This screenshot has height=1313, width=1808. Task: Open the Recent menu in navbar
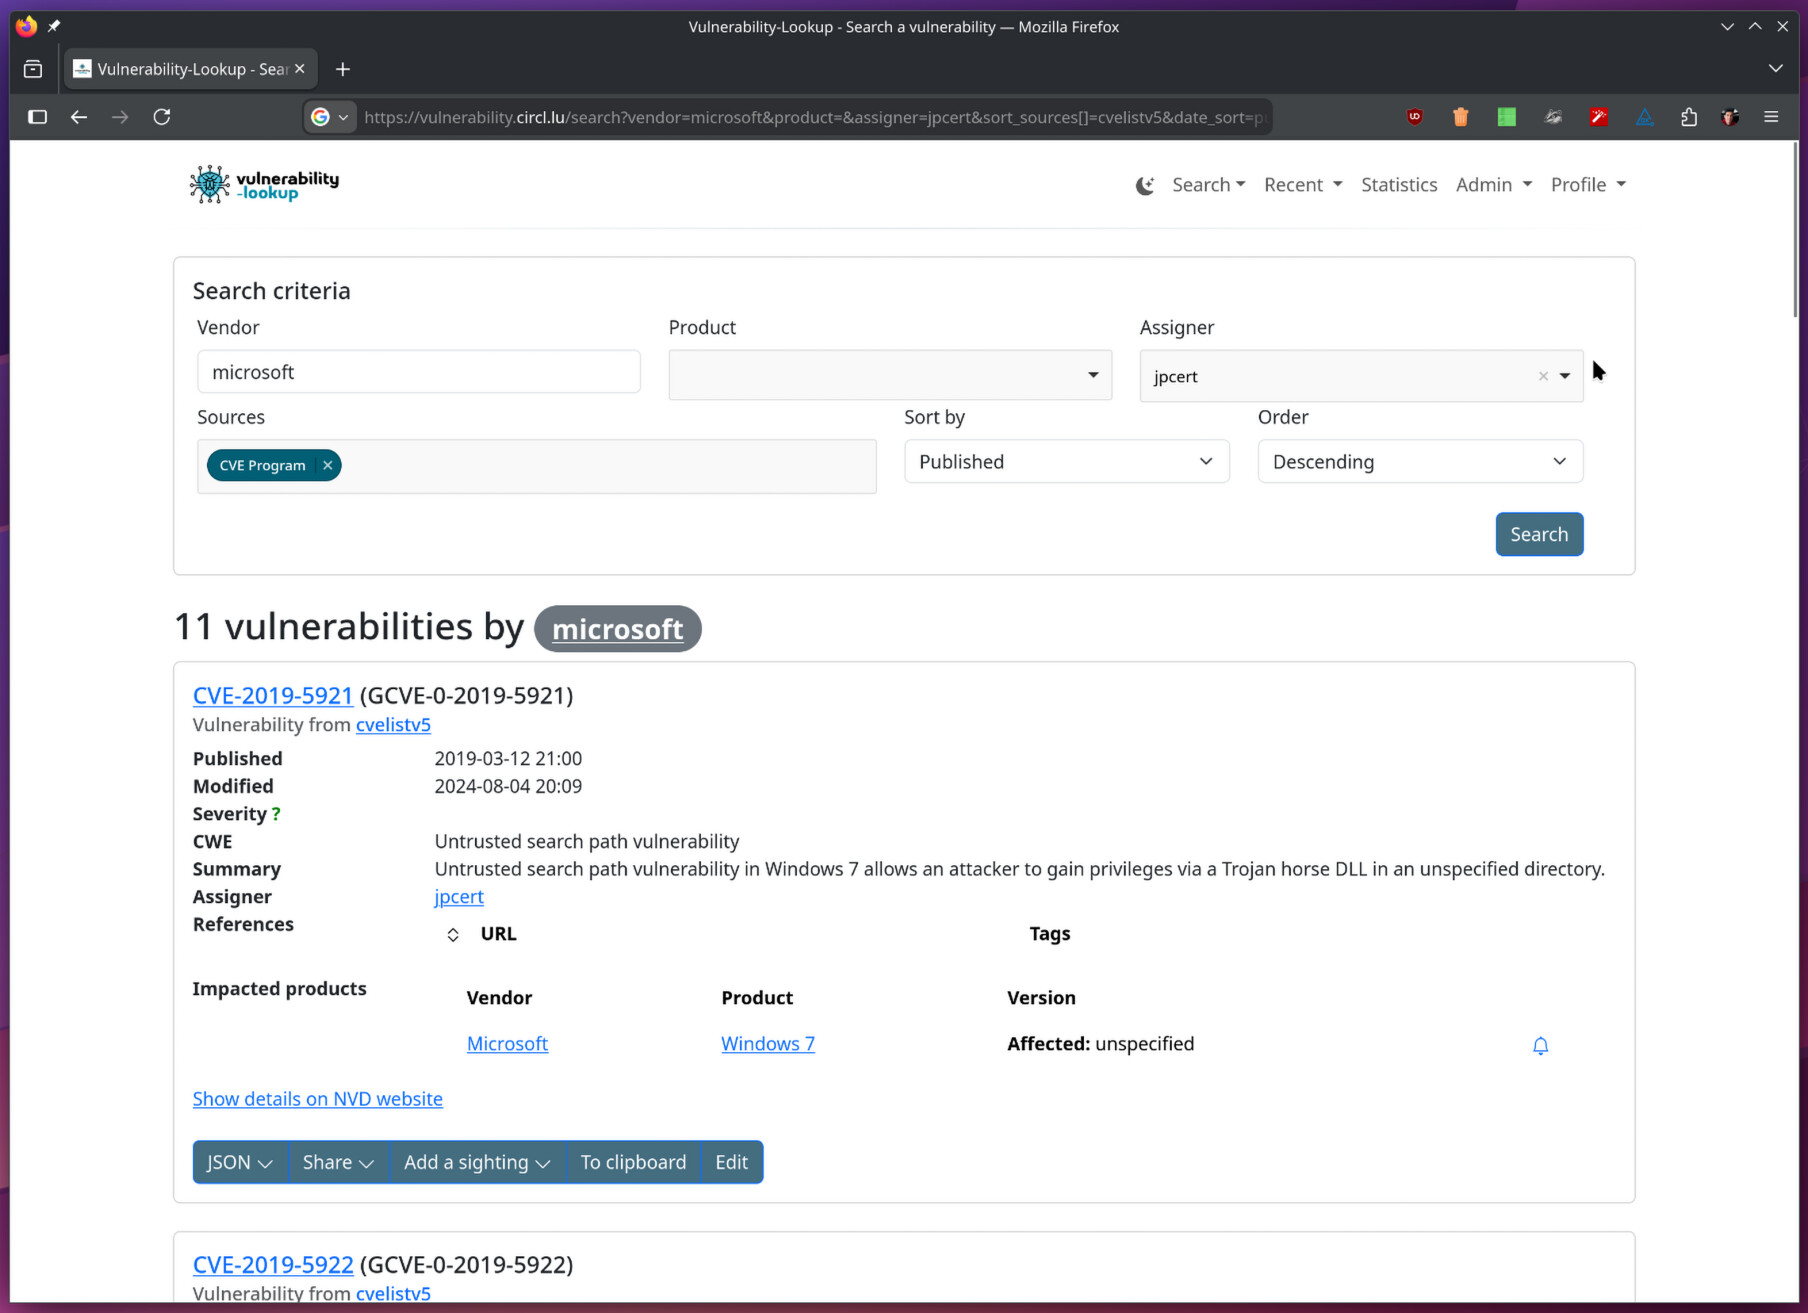pyautogui.click(x=1302, y=185)
